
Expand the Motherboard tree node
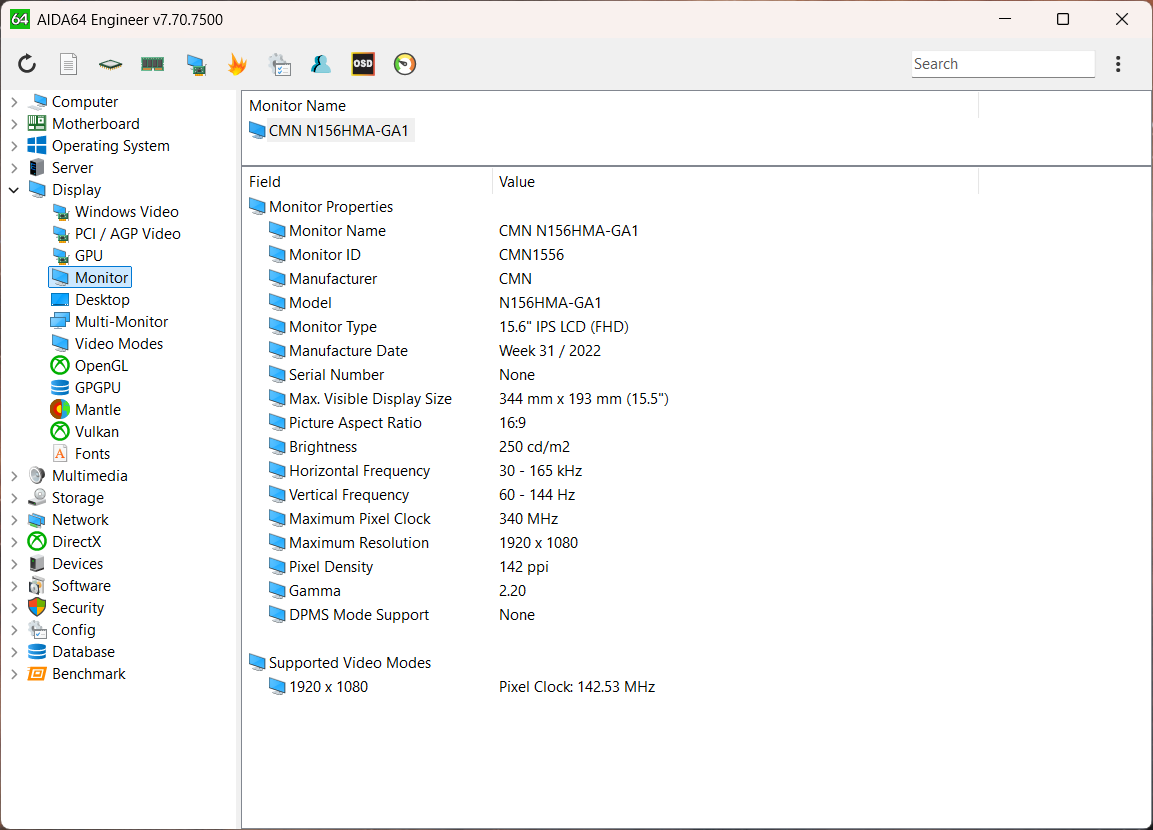point(14,124)
